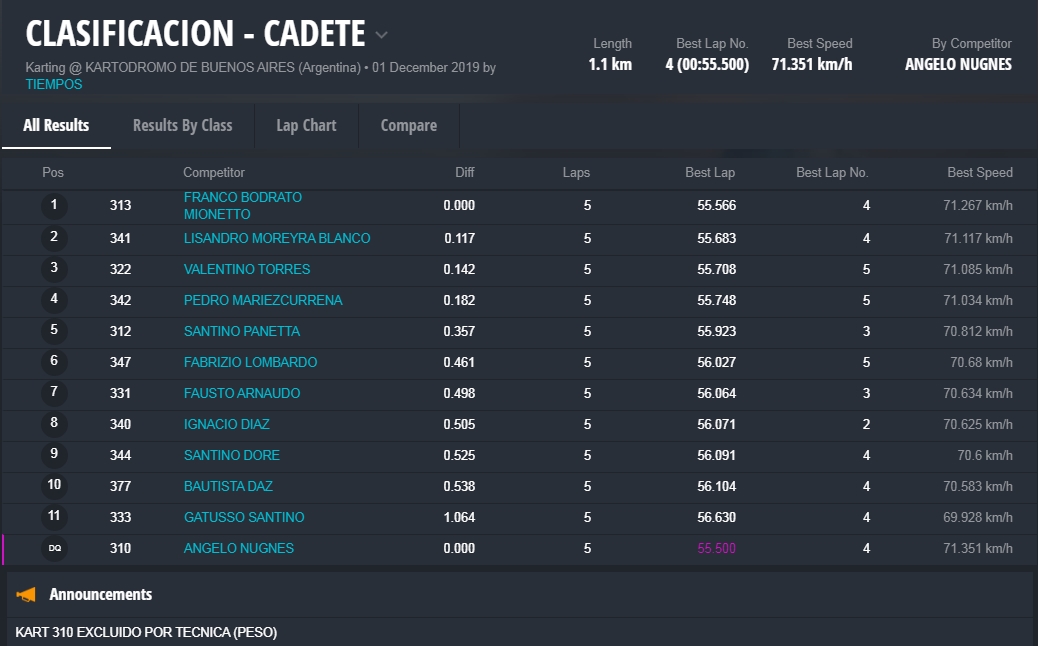Click the DQ badge for kart 310
The image size is (1038, 646).
tap(54, 548)
